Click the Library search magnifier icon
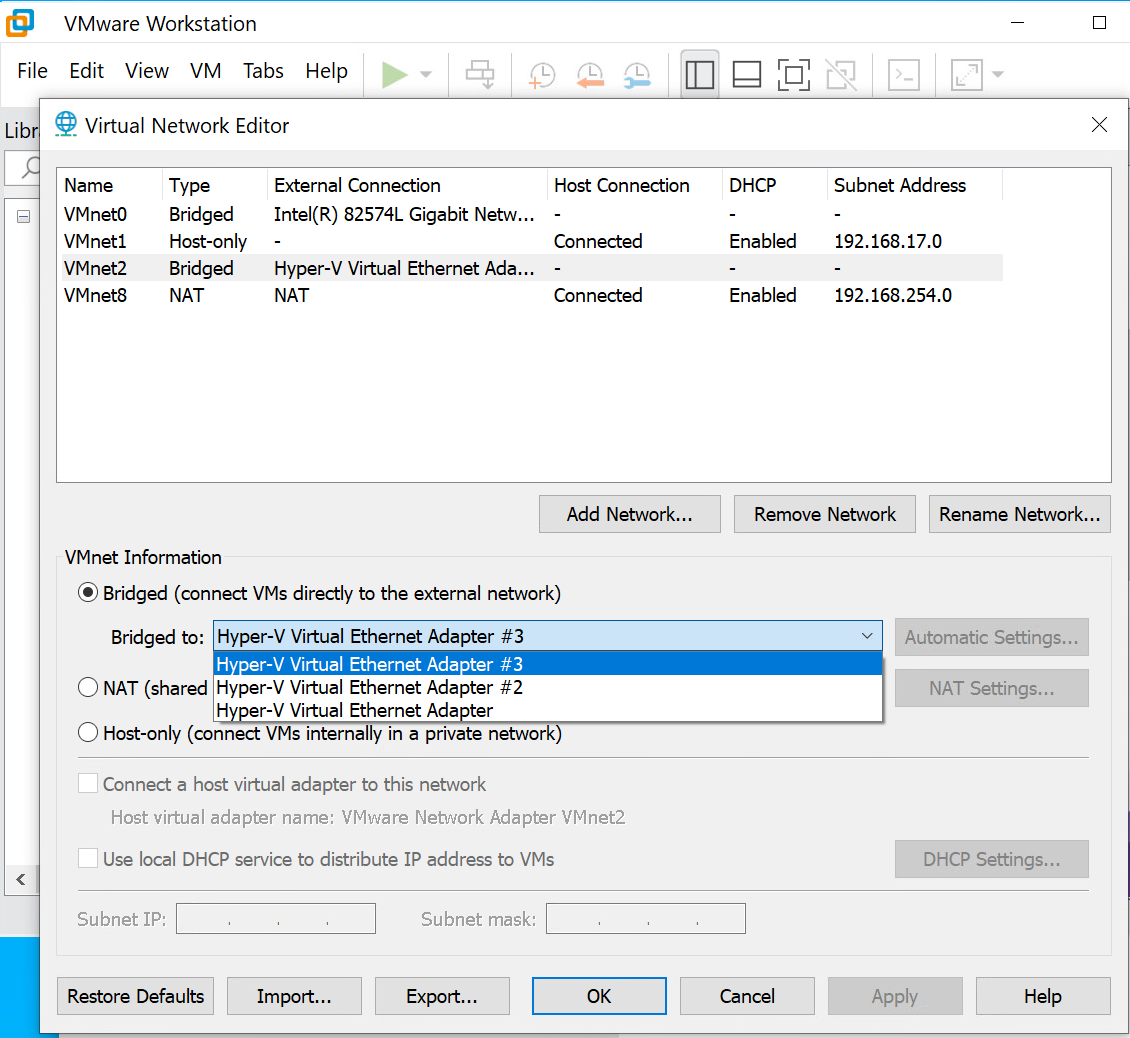The width and height of the screenshot is (1130, 1038). pyautogui.click(x=30, y=168)
